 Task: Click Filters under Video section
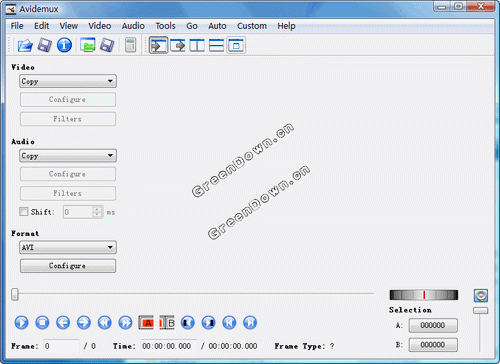[68, 119]
